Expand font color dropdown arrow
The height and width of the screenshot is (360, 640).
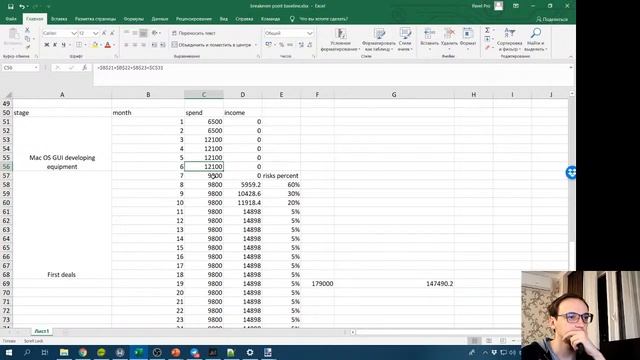[x=114, y=44]
